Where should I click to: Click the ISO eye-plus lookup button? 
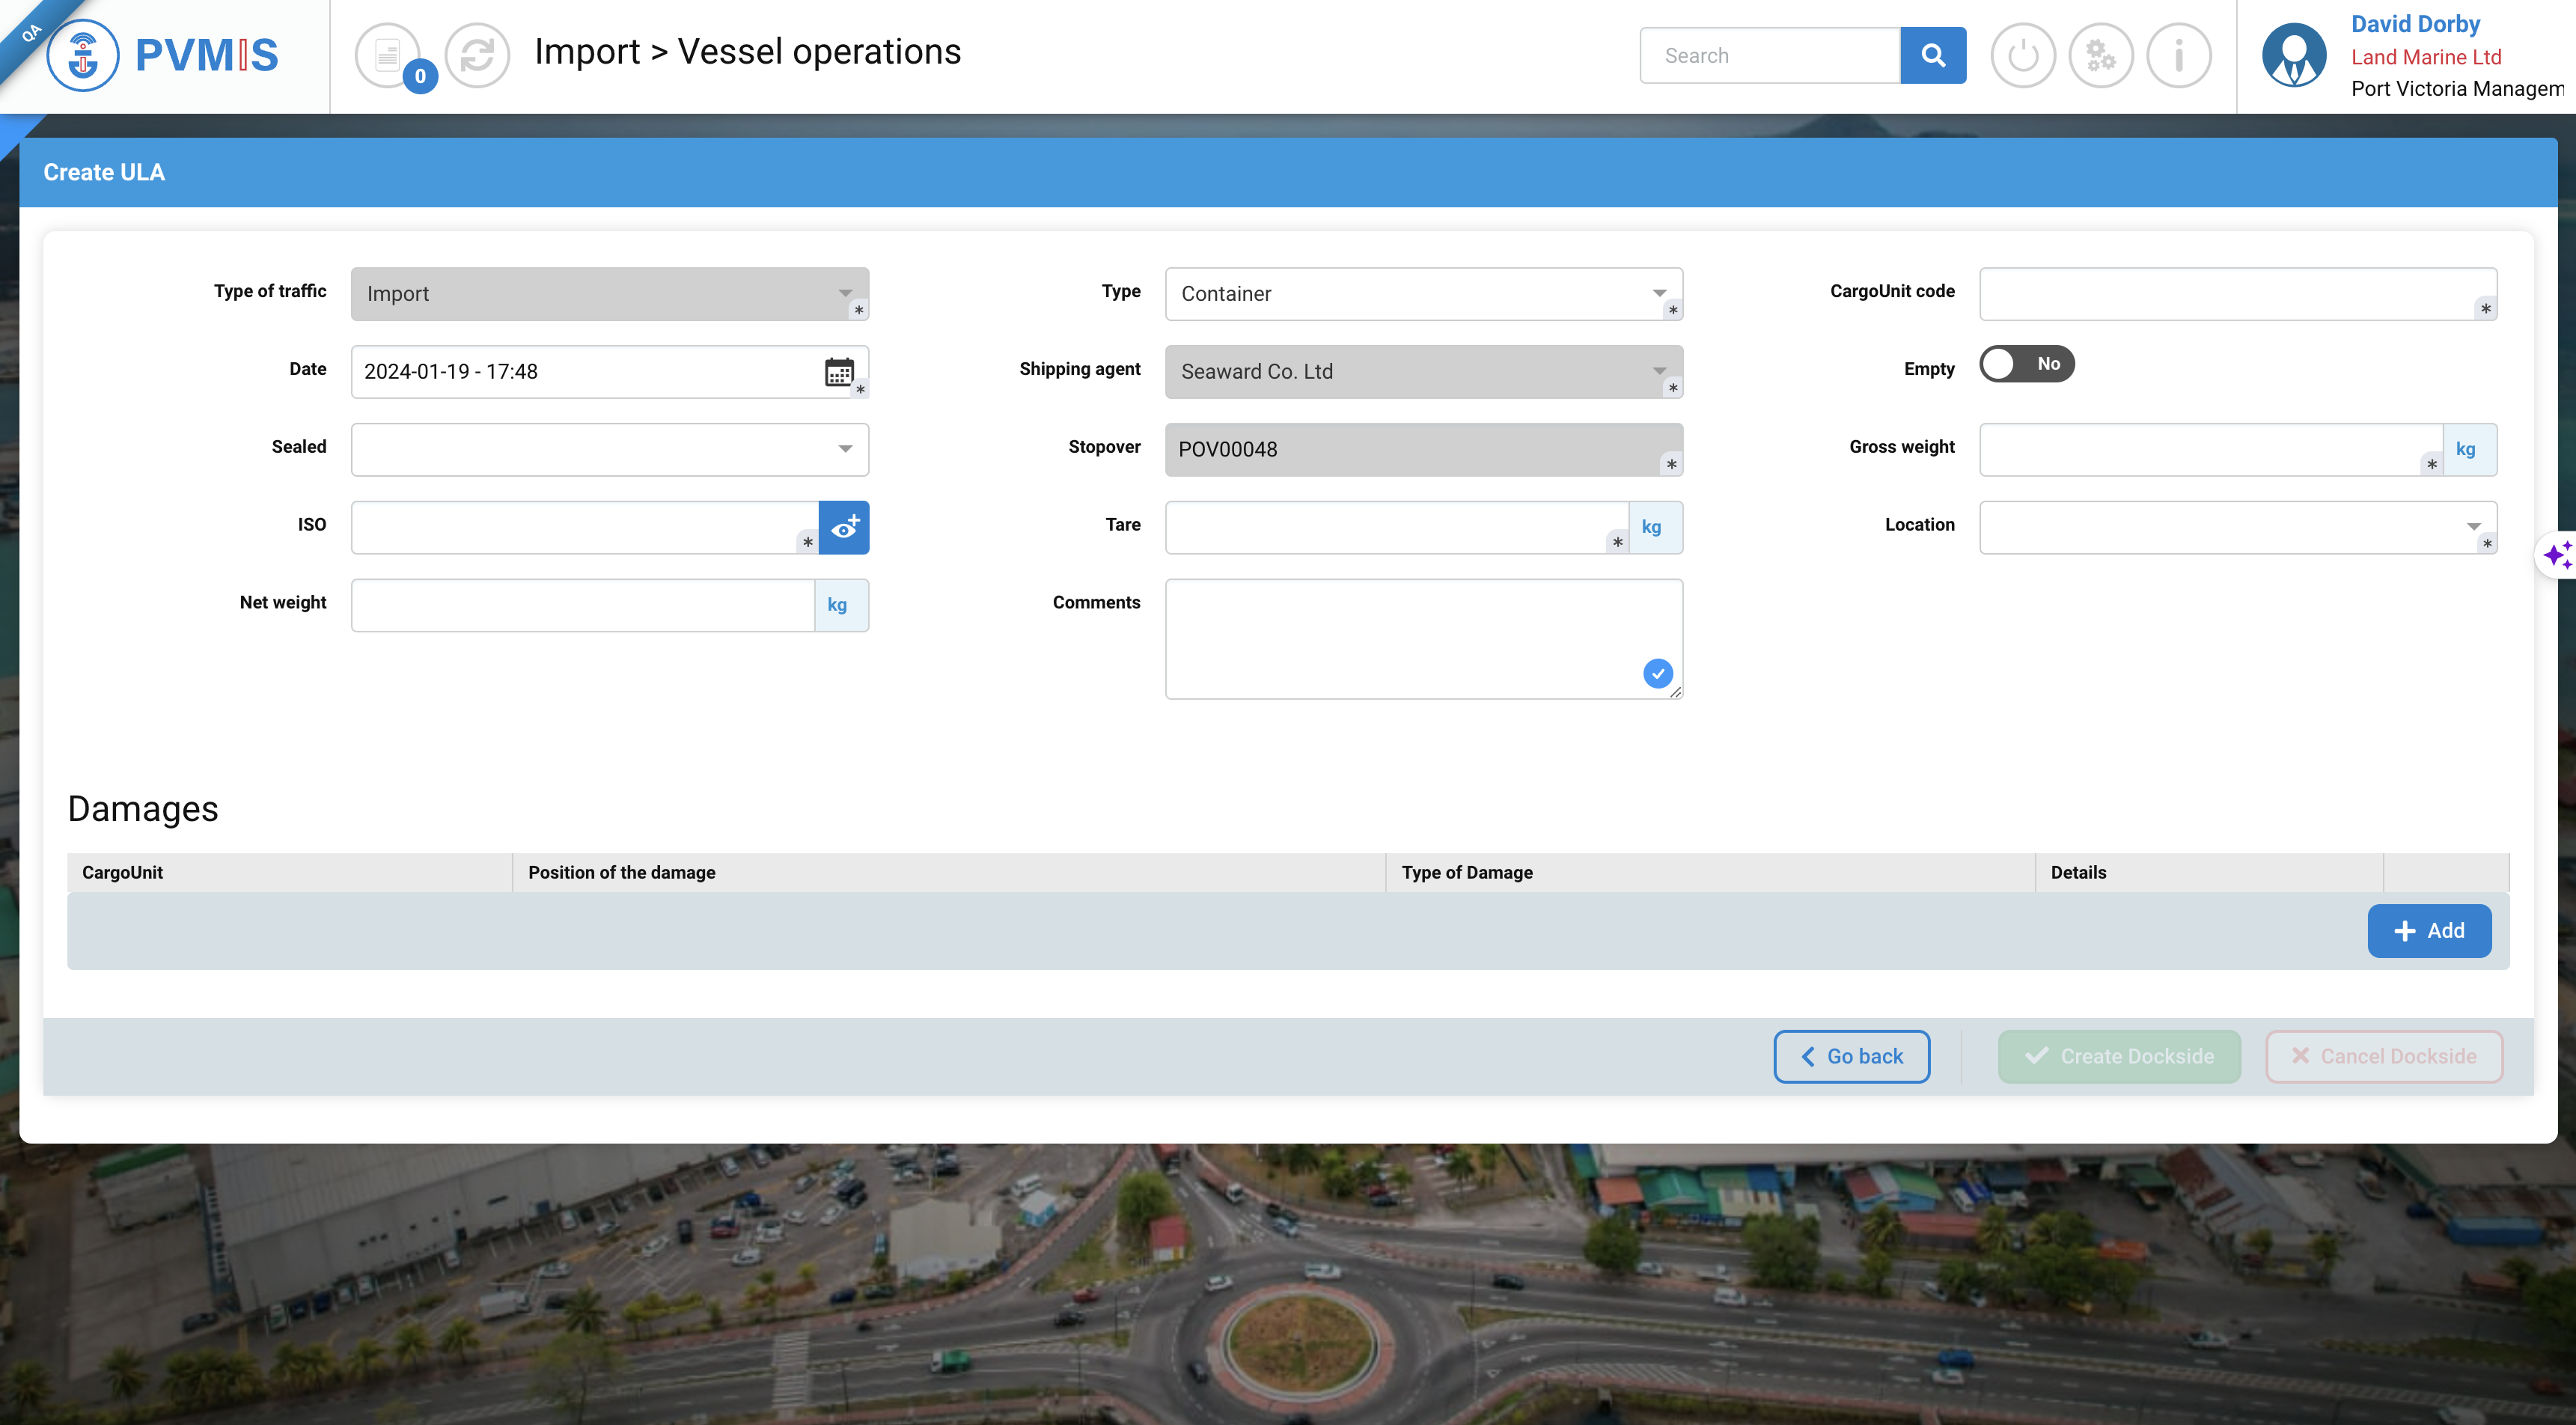click(x=844, y=527)
